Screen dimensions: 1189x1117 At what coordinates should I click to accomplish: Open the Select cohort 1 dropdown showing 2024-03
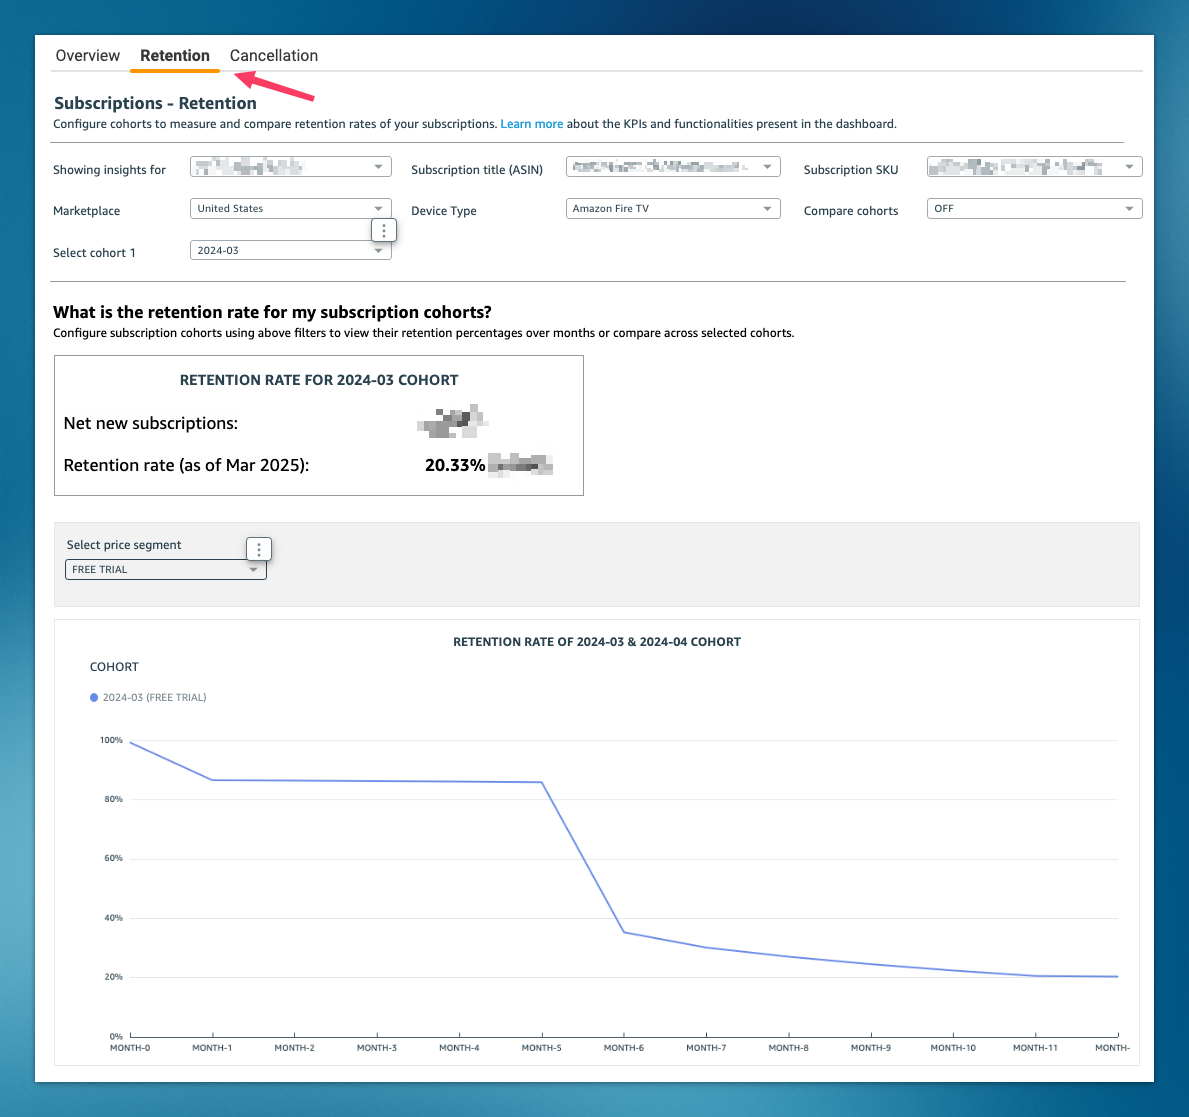click(290, 250)
